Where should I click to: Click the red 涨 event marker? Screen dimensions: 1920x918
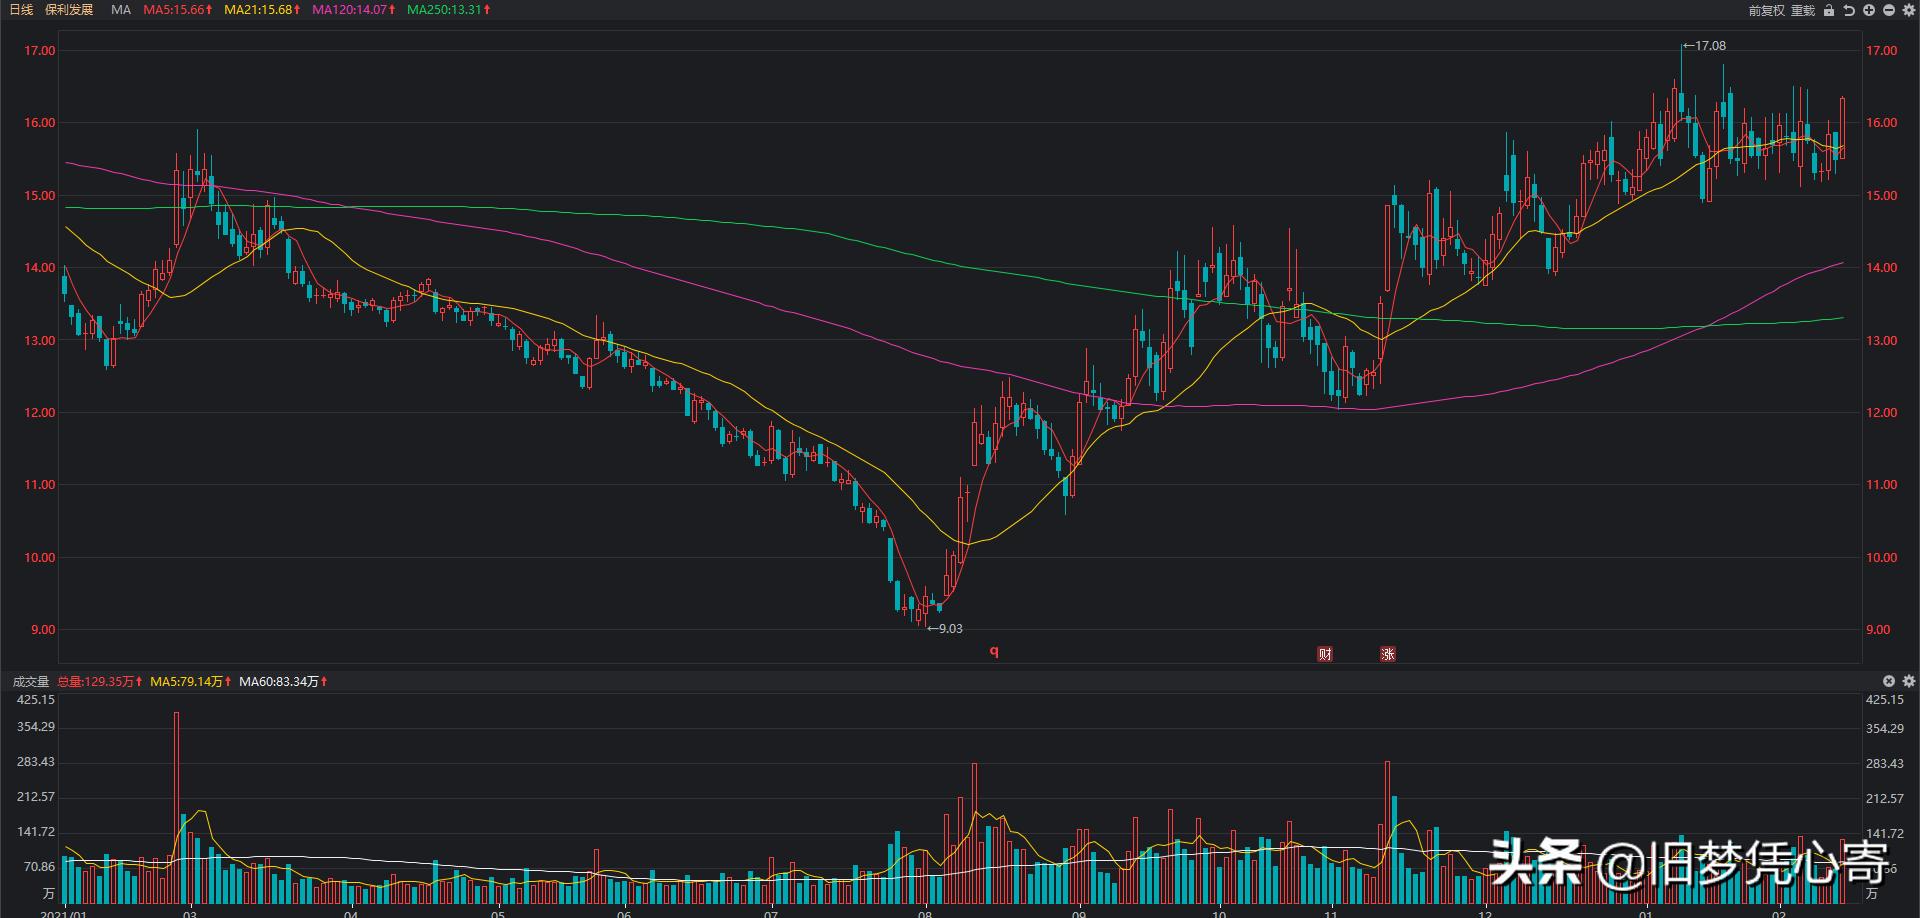[x=1388, y=654]
